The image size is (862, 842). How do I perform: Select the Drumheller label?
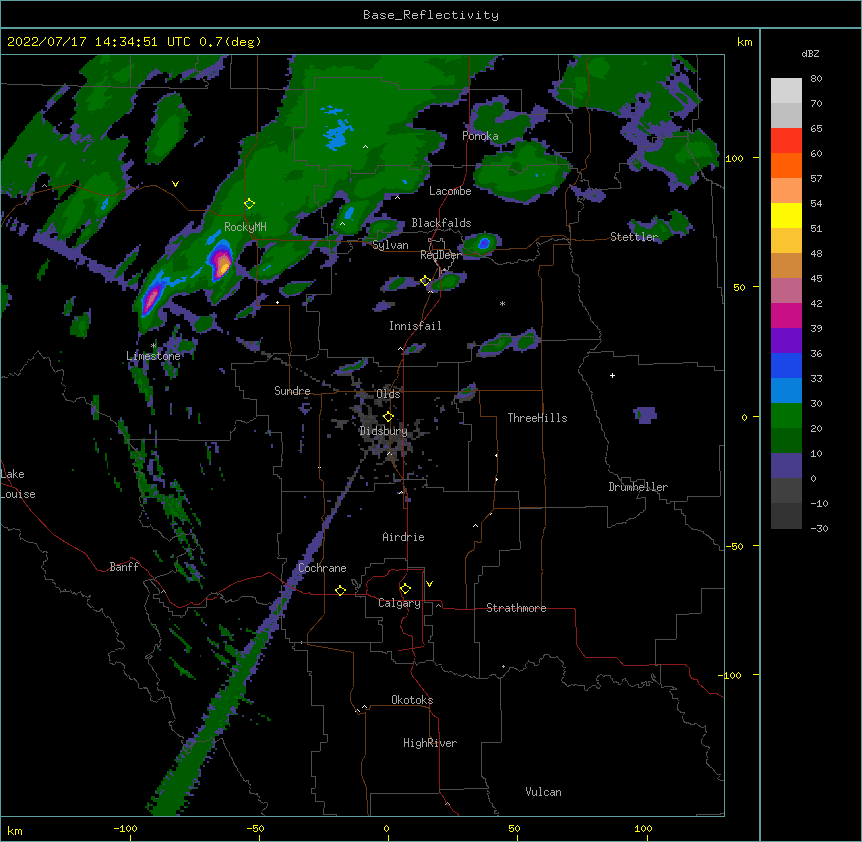point(638,487)
